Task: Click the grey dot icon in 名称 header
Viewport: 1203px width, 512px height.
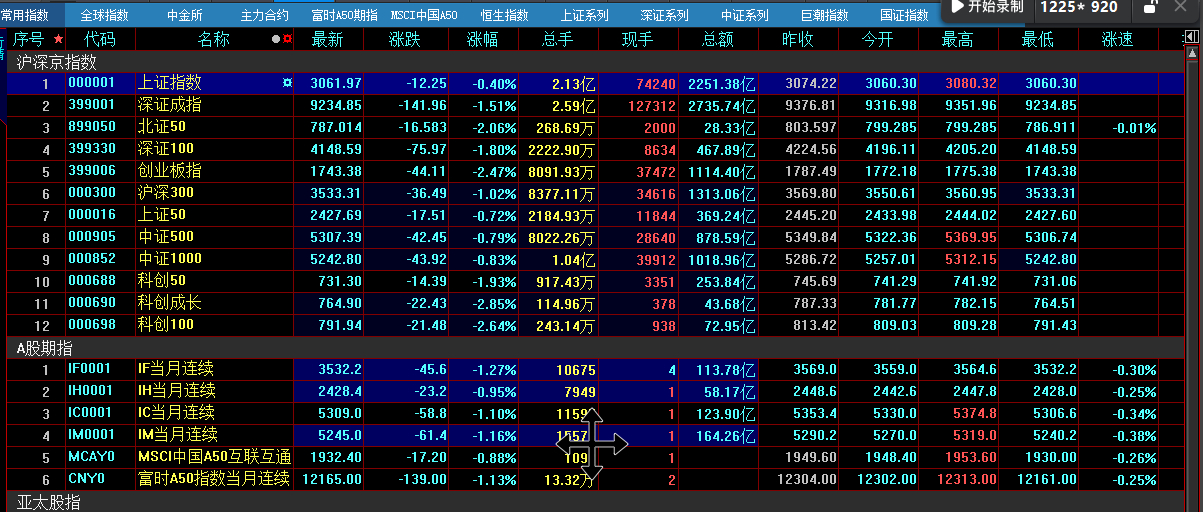Action: coord(276,40)
